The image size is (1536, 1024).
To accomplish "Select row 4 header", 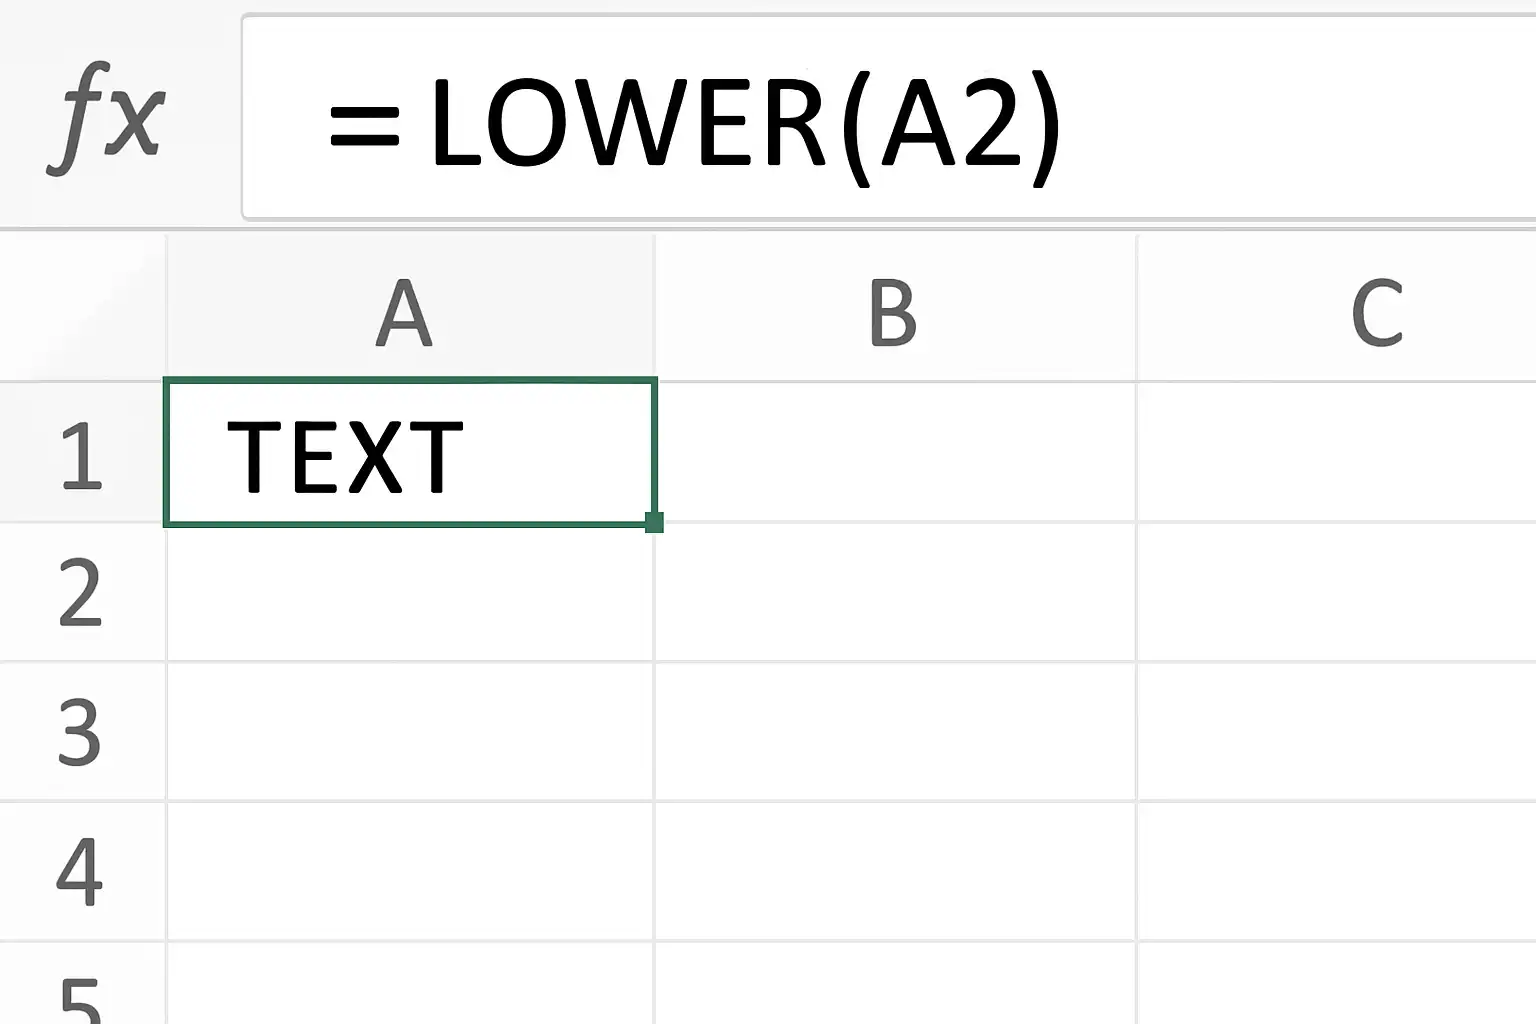I will tap(82, 870).
